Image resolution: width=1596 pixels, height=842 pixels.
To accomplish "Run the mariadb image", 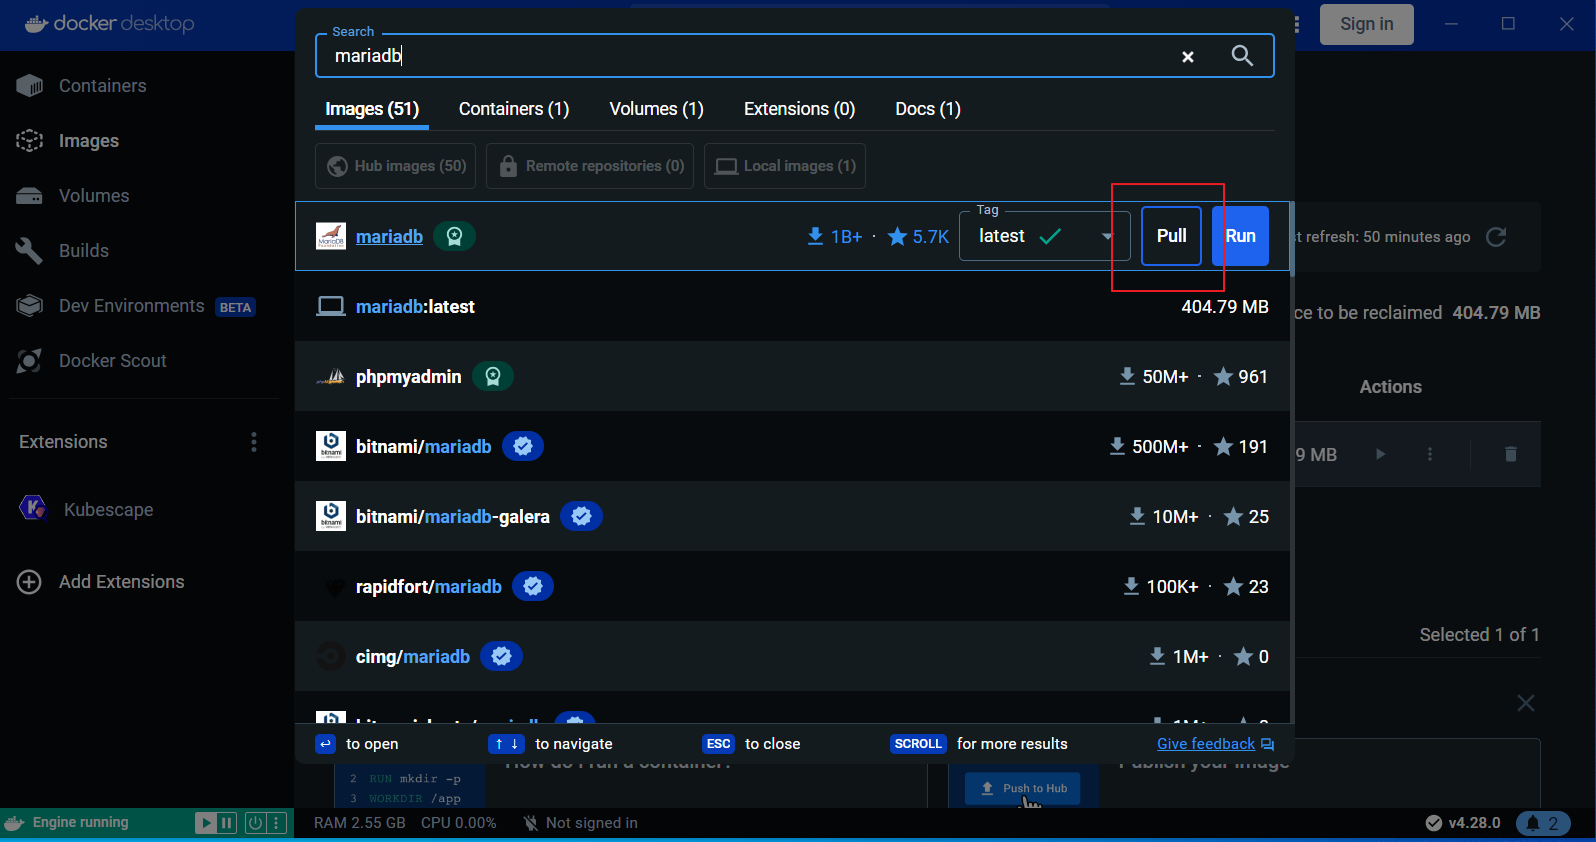I will click(1241, 236).
